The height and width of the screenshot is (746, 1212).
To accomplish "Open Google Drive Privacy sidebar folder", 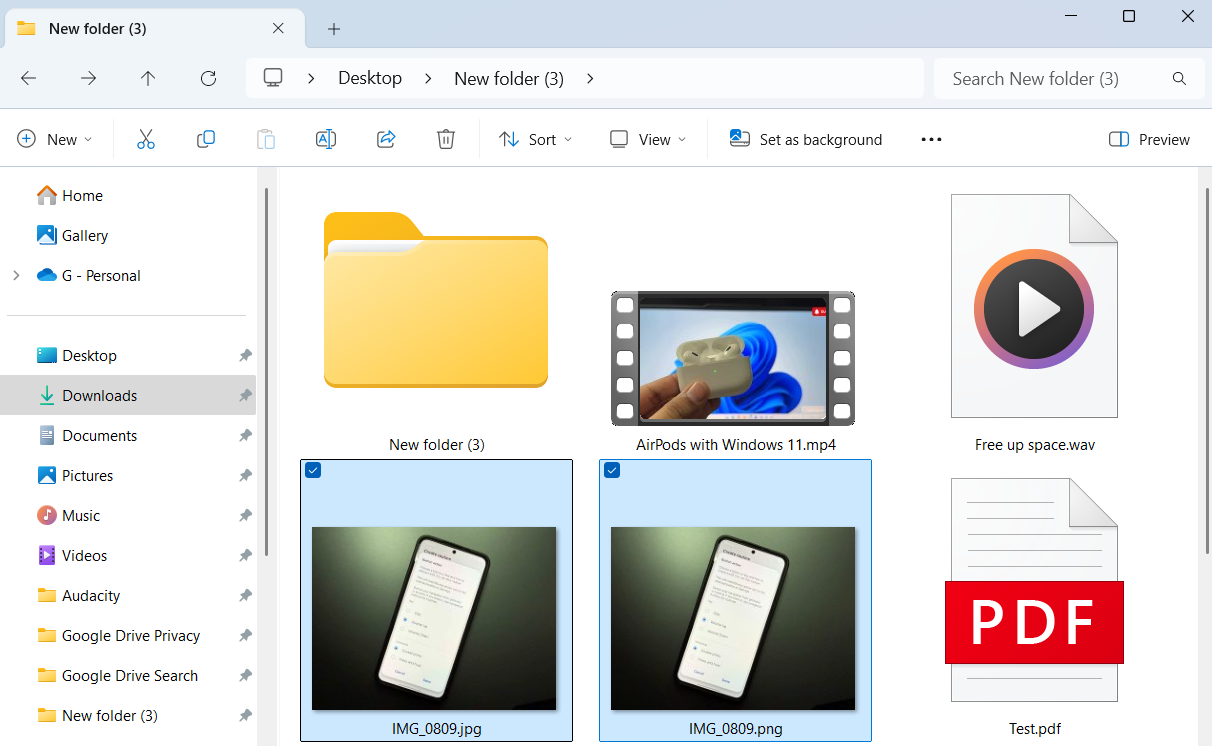I will click(x=118, y=635).
